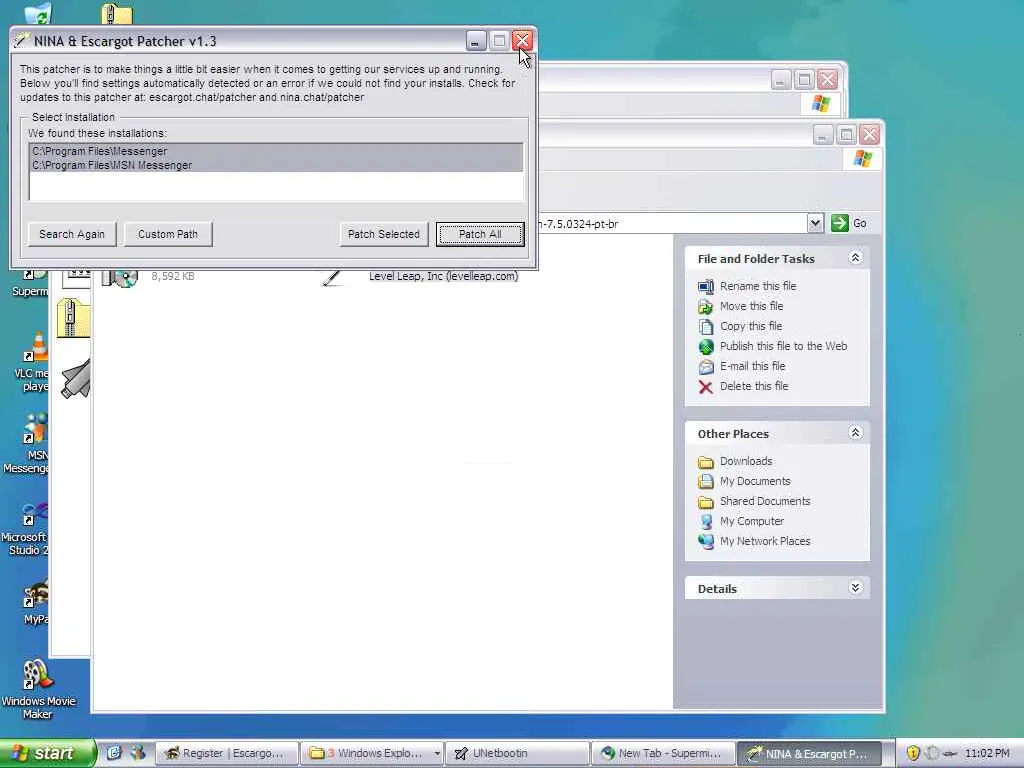The height and width of the screenshot is (768, 1024).
Task: Open the Explorer address bar dropdown
Action: click(x=815, y=223)
